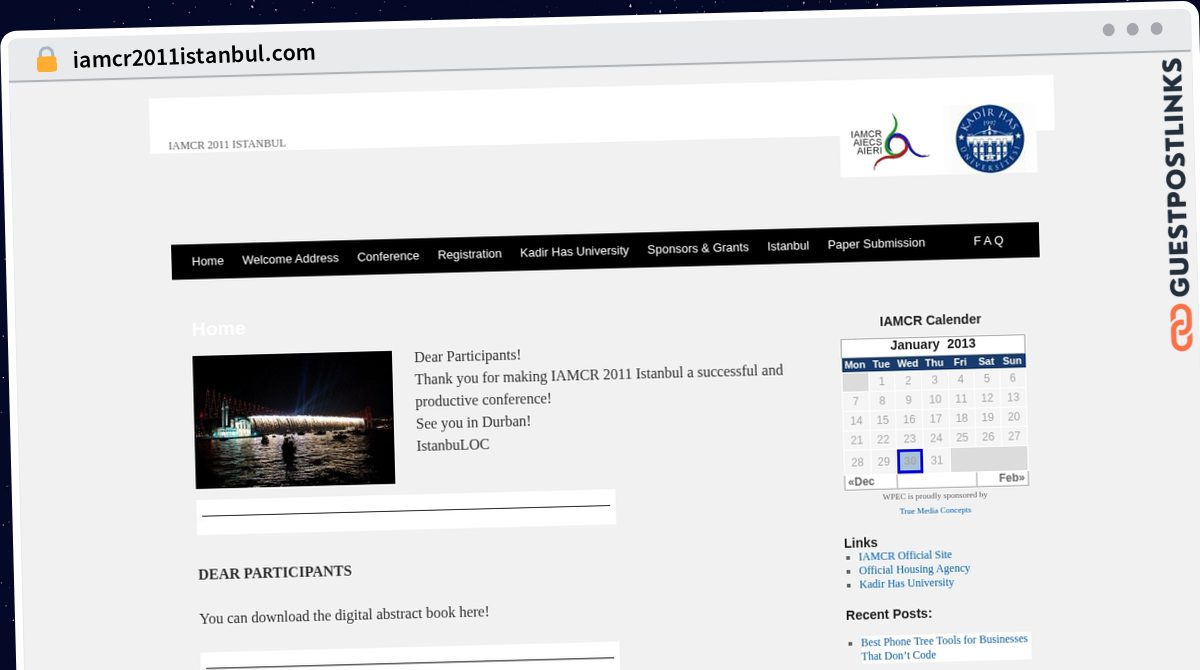Click the Home page heading
Viewport: 1200px width, 670px height.
[x=218, y=329]
